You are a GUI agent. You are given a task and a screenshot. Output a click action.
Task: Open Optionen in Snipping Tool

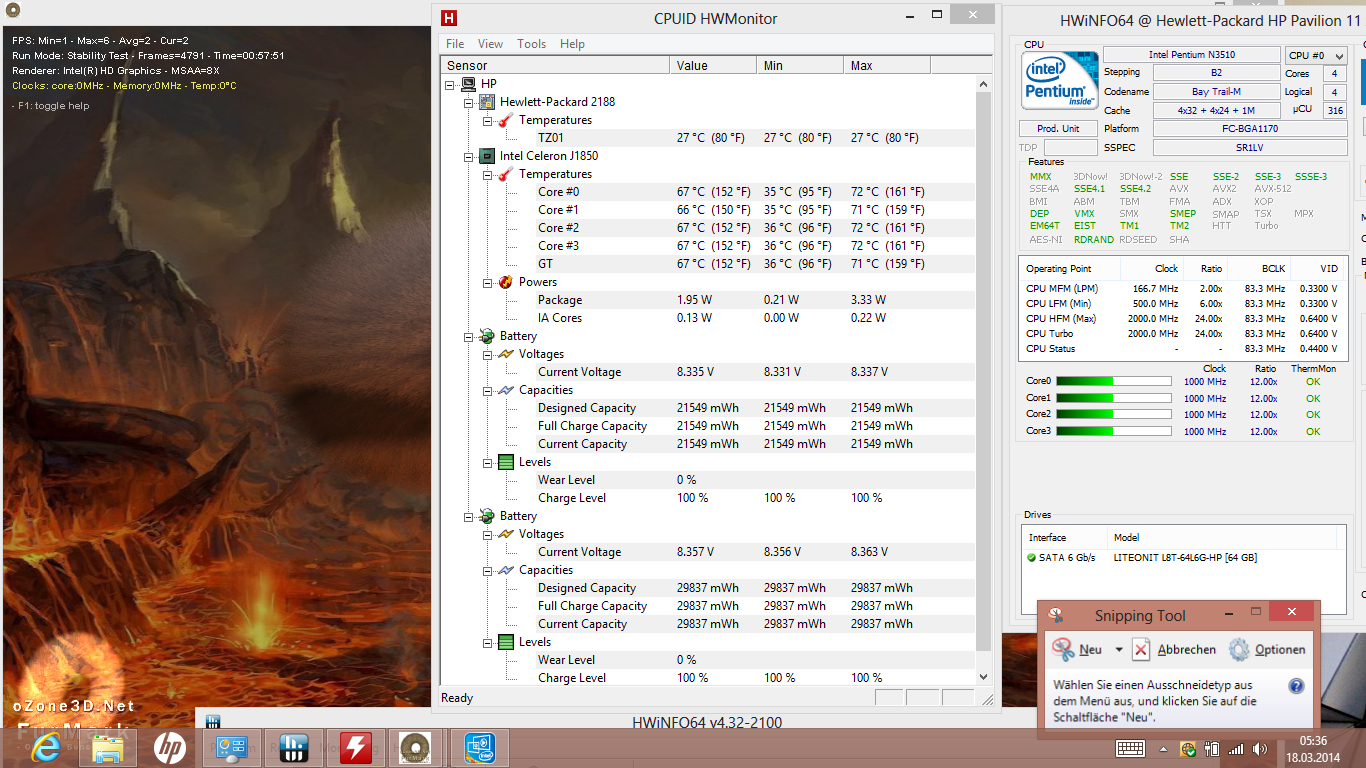point(1267,650)
